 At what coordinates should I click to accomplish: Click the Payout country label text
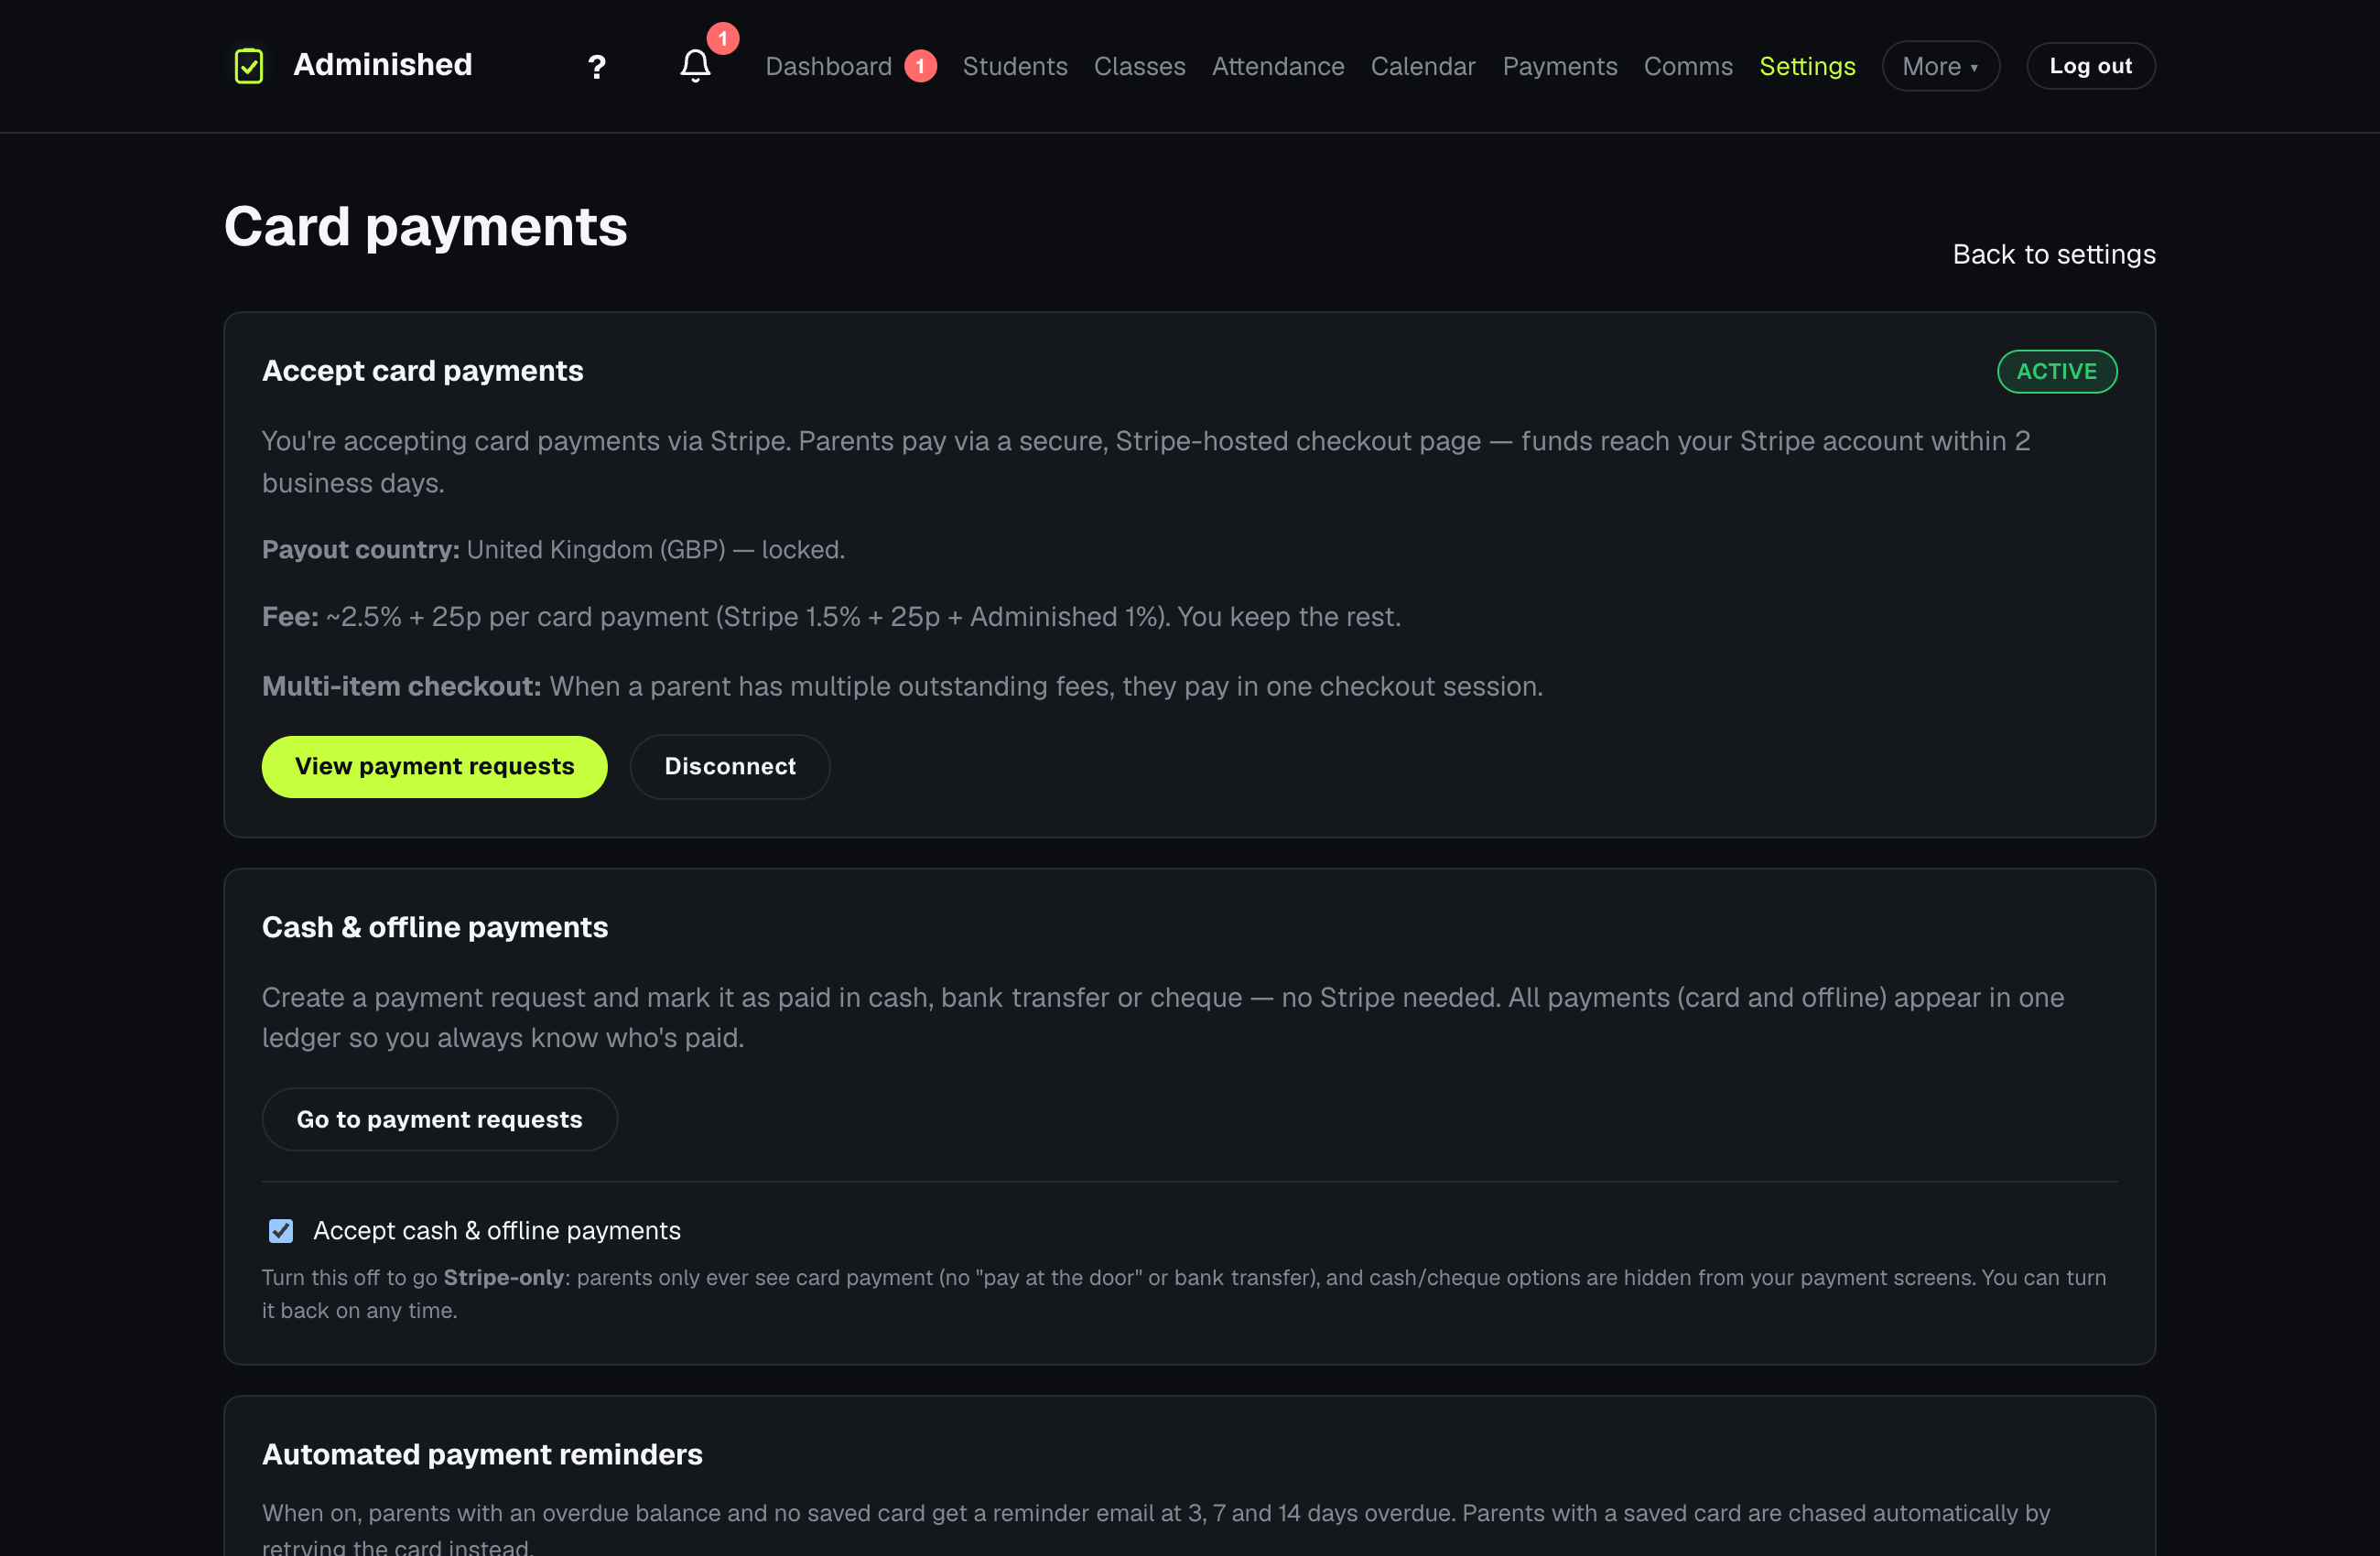click(360, 550)
